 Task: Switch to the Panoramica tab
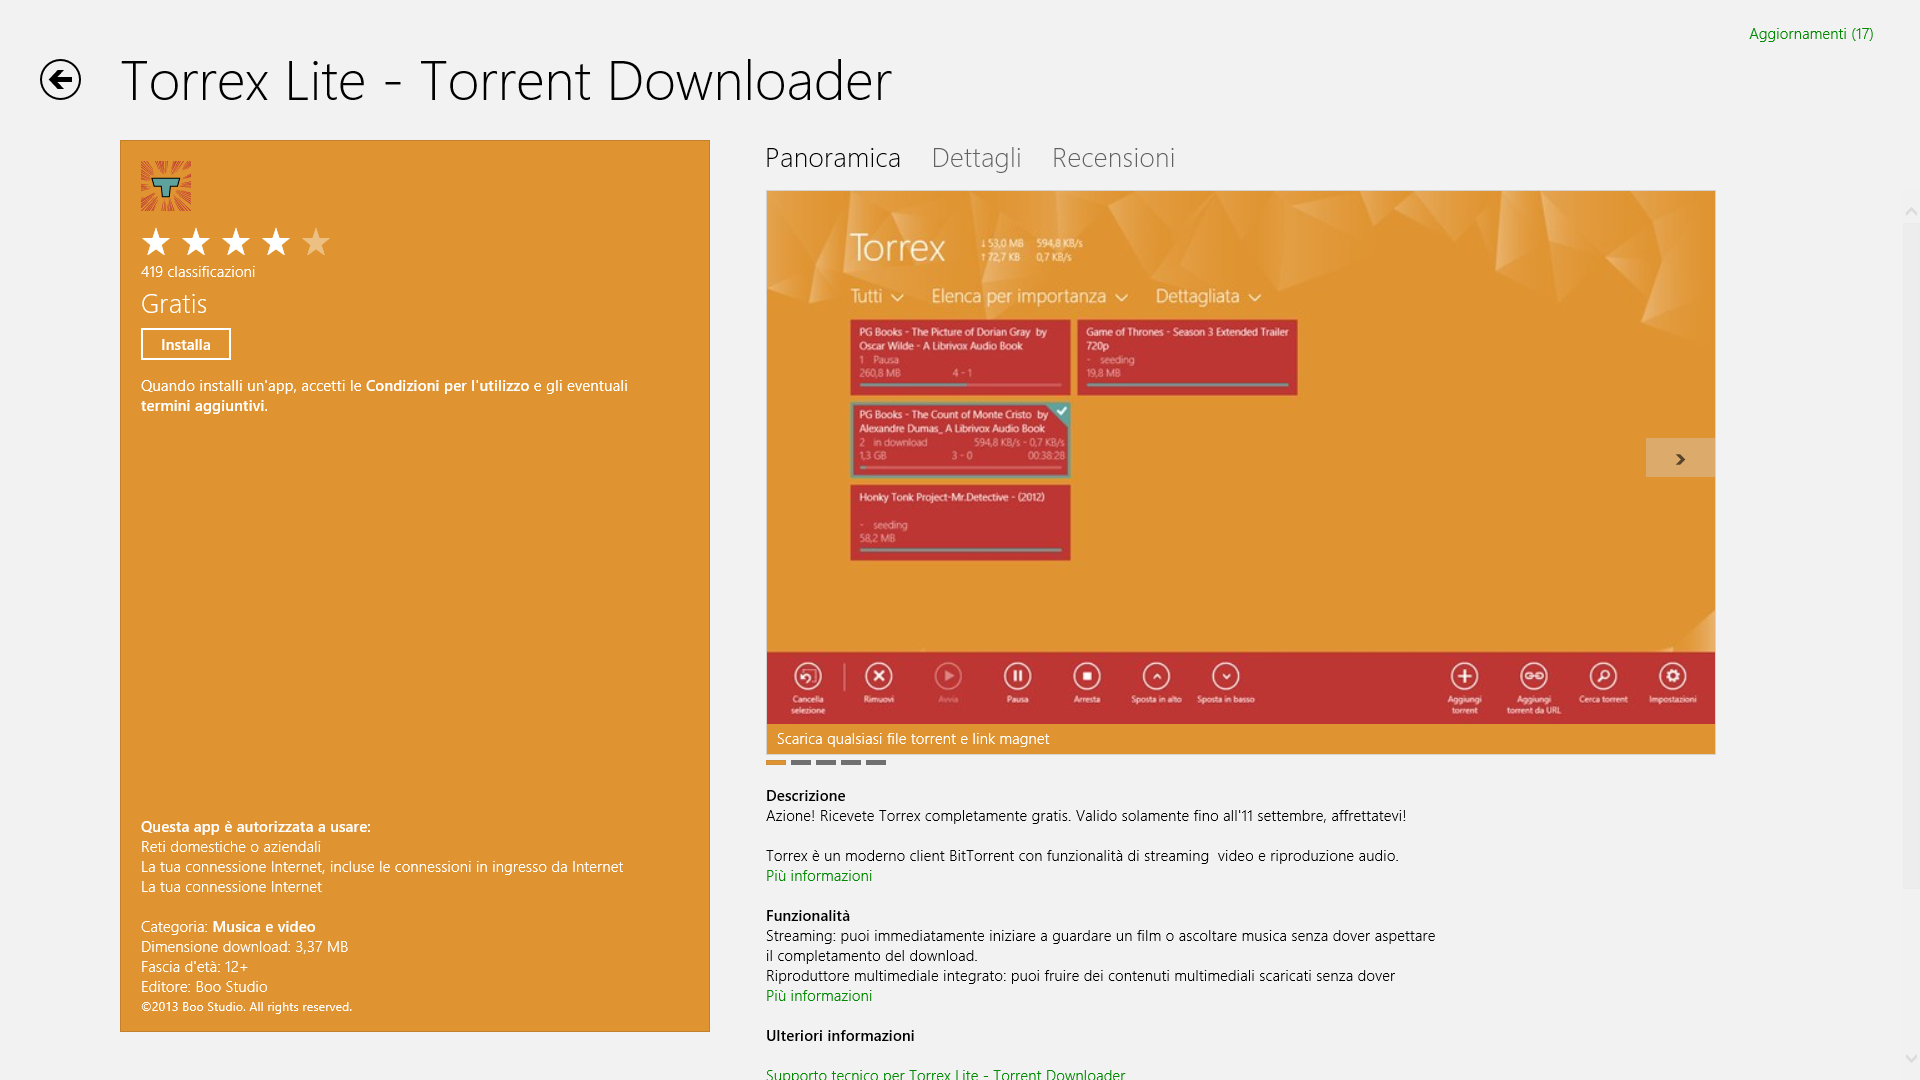833,158
